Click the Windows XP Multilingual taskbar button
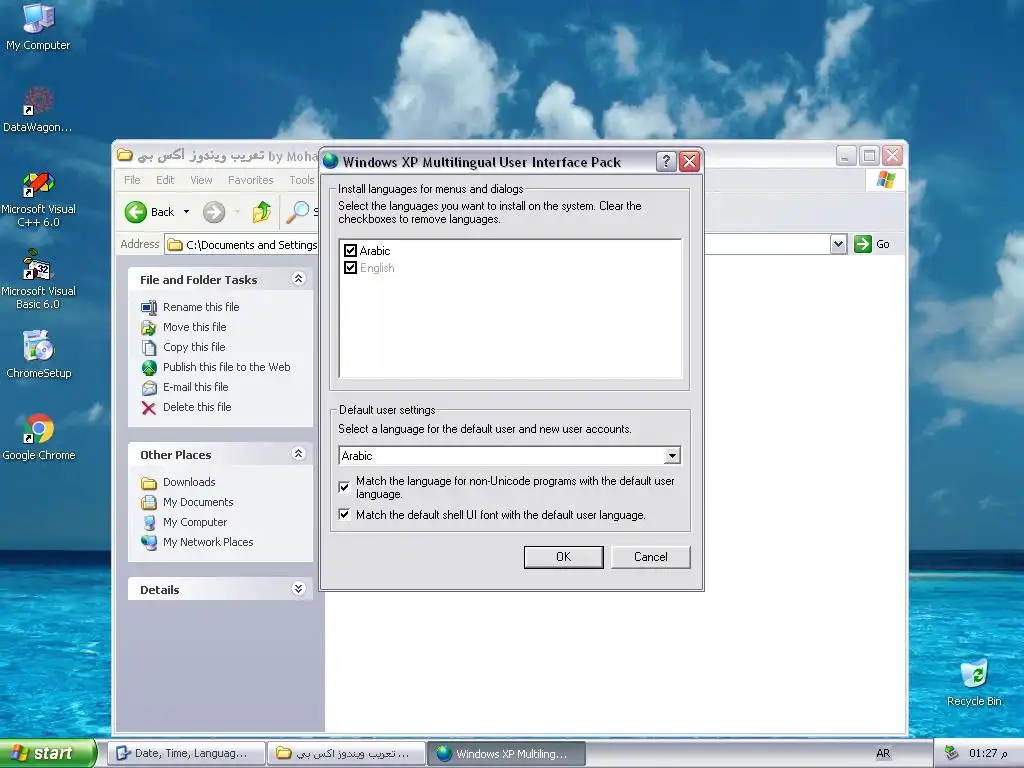The width and height of the screenshot is (1024, 768). [506, 754]
